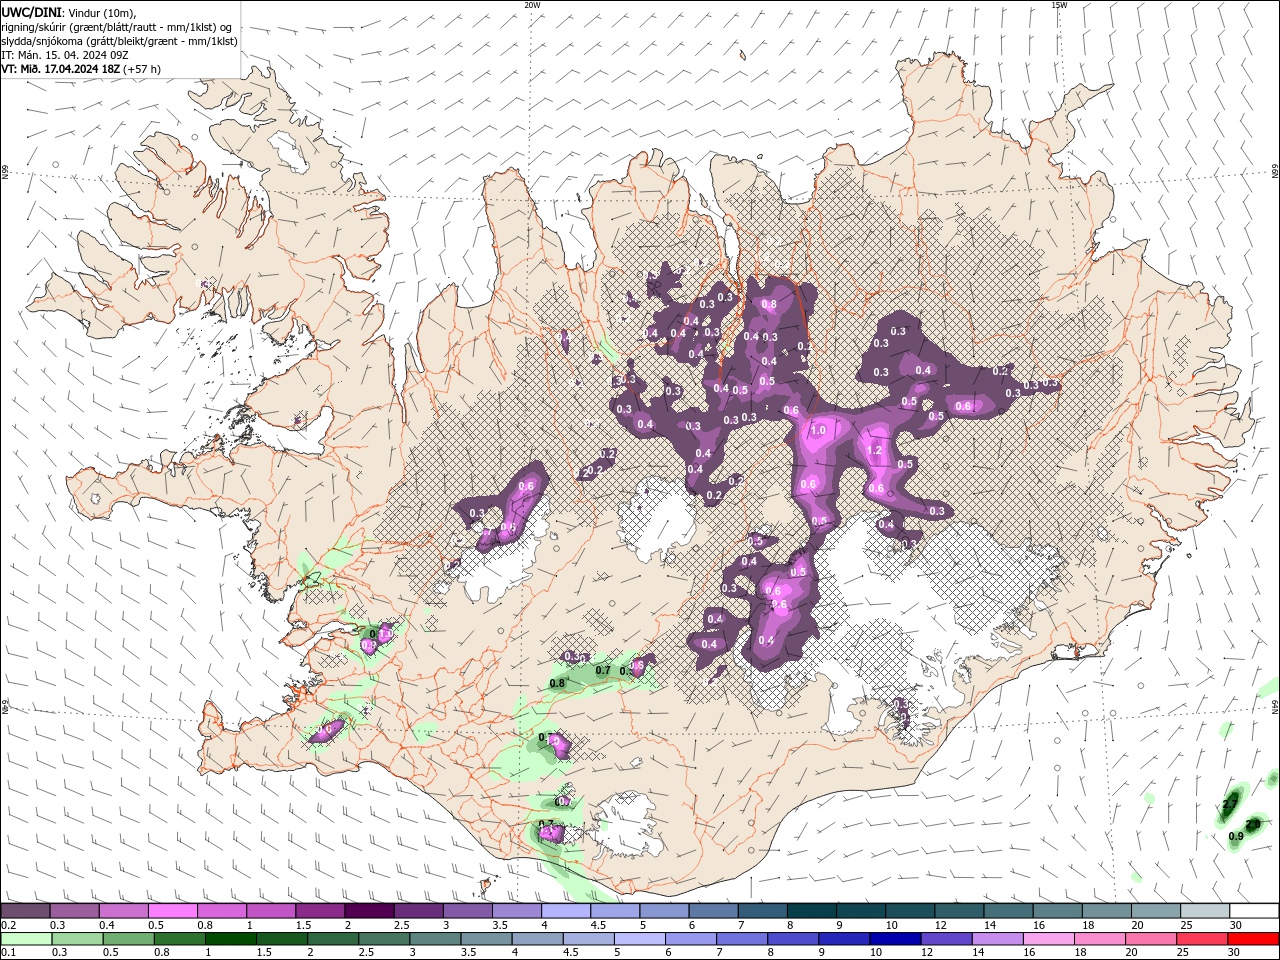Pick the bright pink snow swatch between 0.5 and 0.8
Image resolution: width=1280 pixels, height=960 pixels.
[x=173, y=911]
